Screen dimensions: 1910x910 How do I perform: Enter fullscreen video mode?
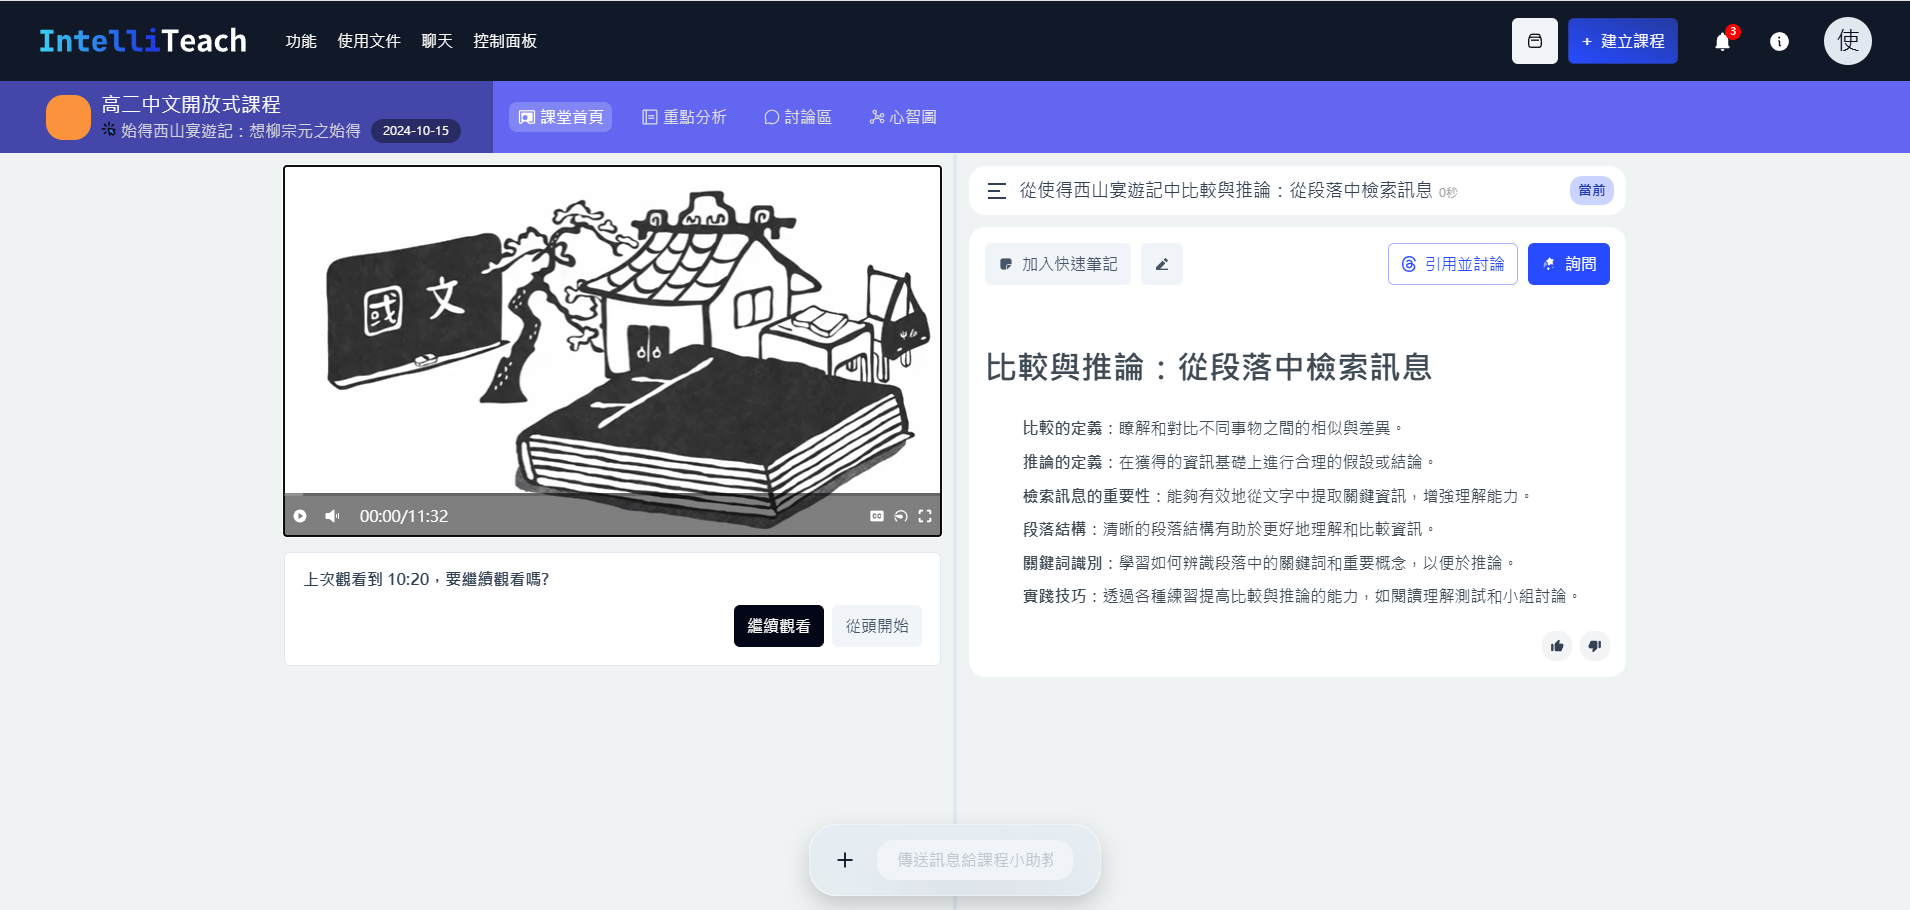click(925, 516)
